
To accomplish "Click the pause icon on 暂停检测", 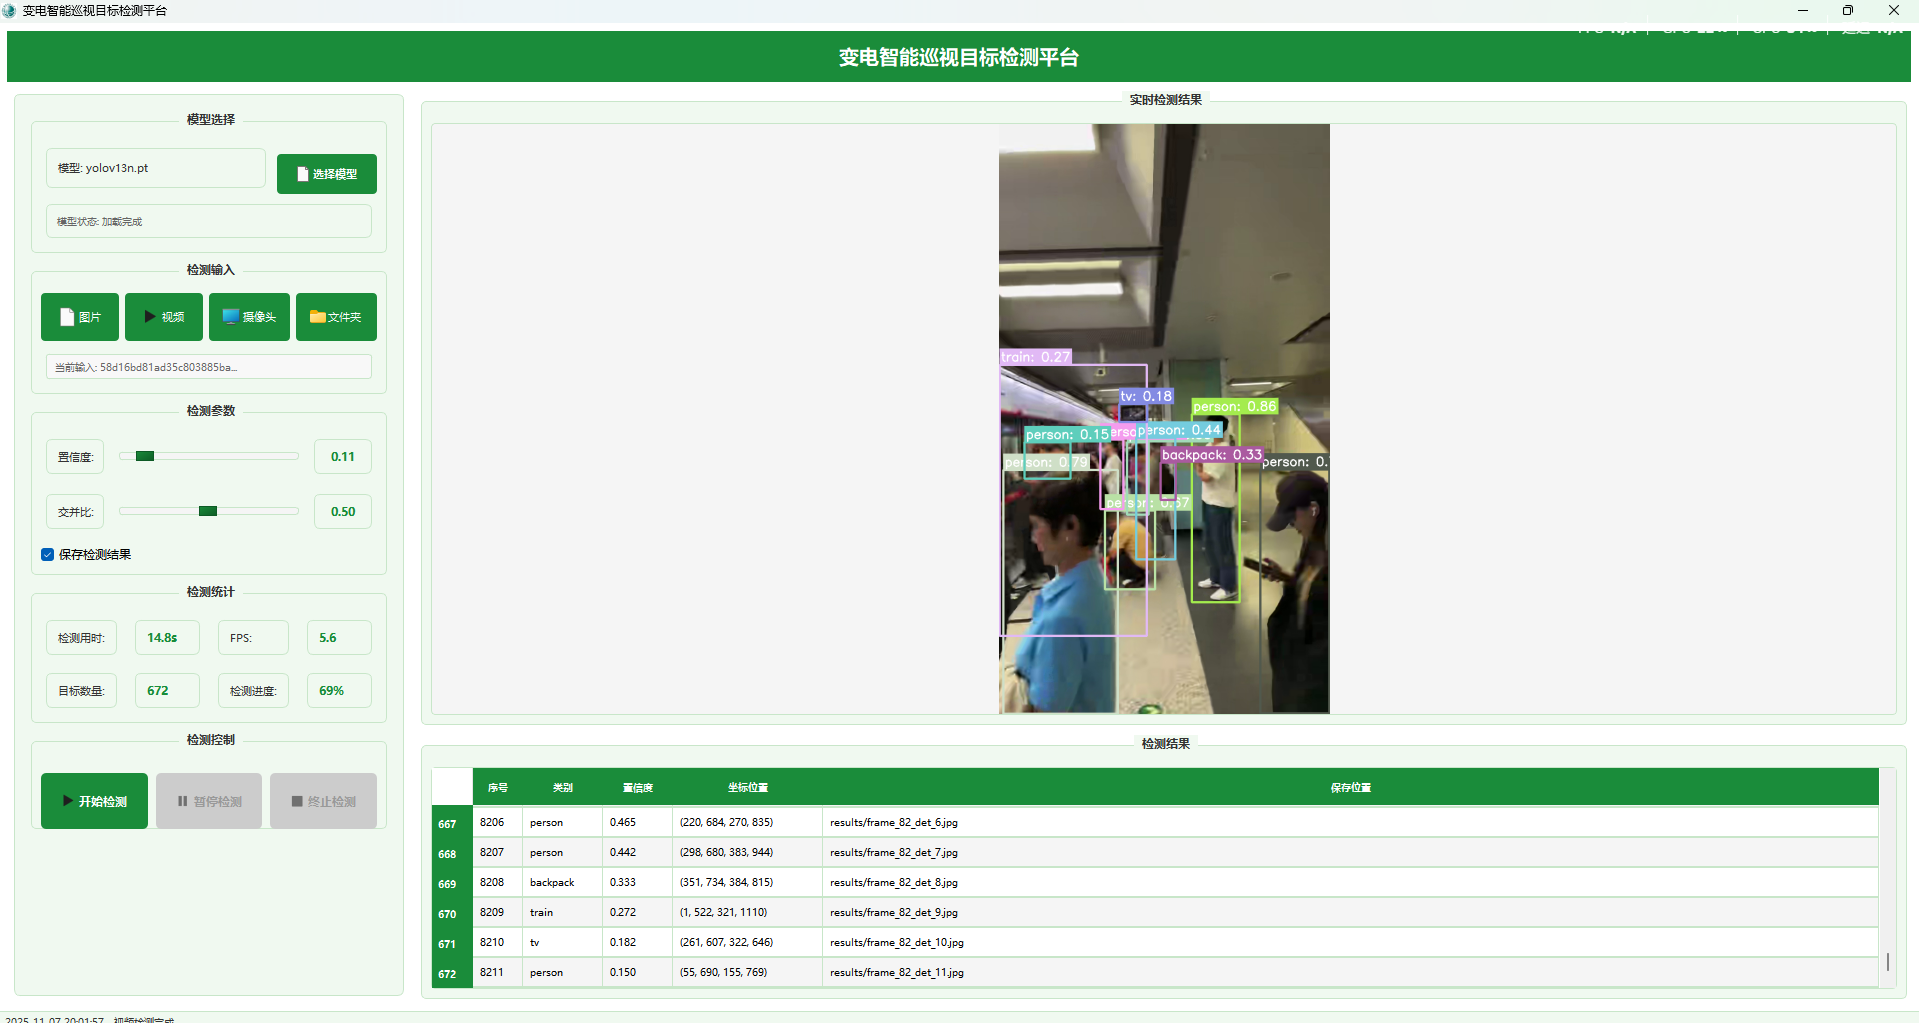I will (183, 801).
